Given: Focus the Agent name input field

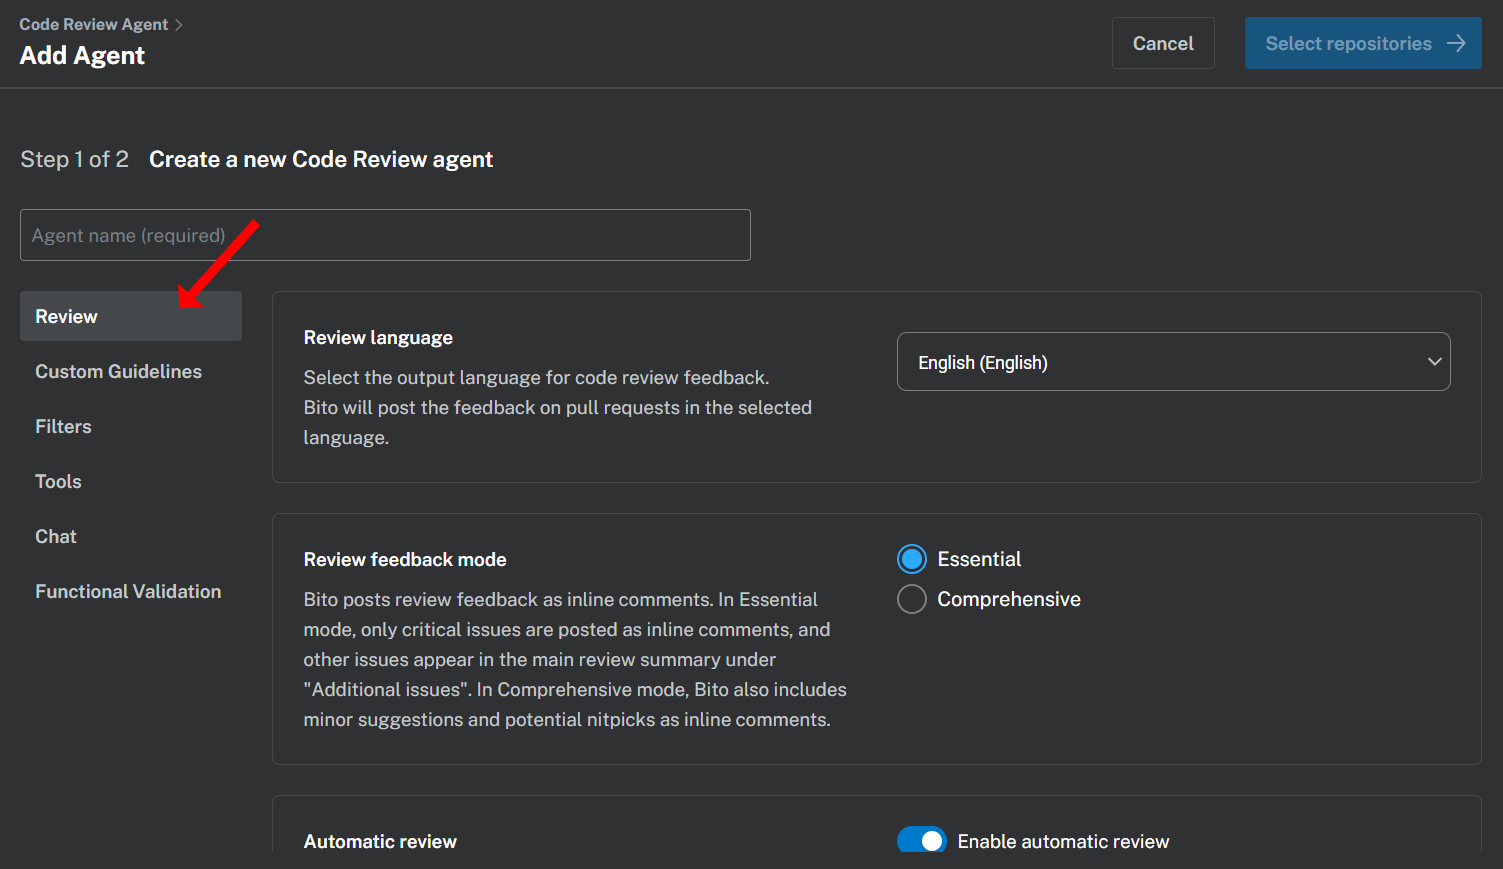Looking at the screenshot, I should click(385, 235).
